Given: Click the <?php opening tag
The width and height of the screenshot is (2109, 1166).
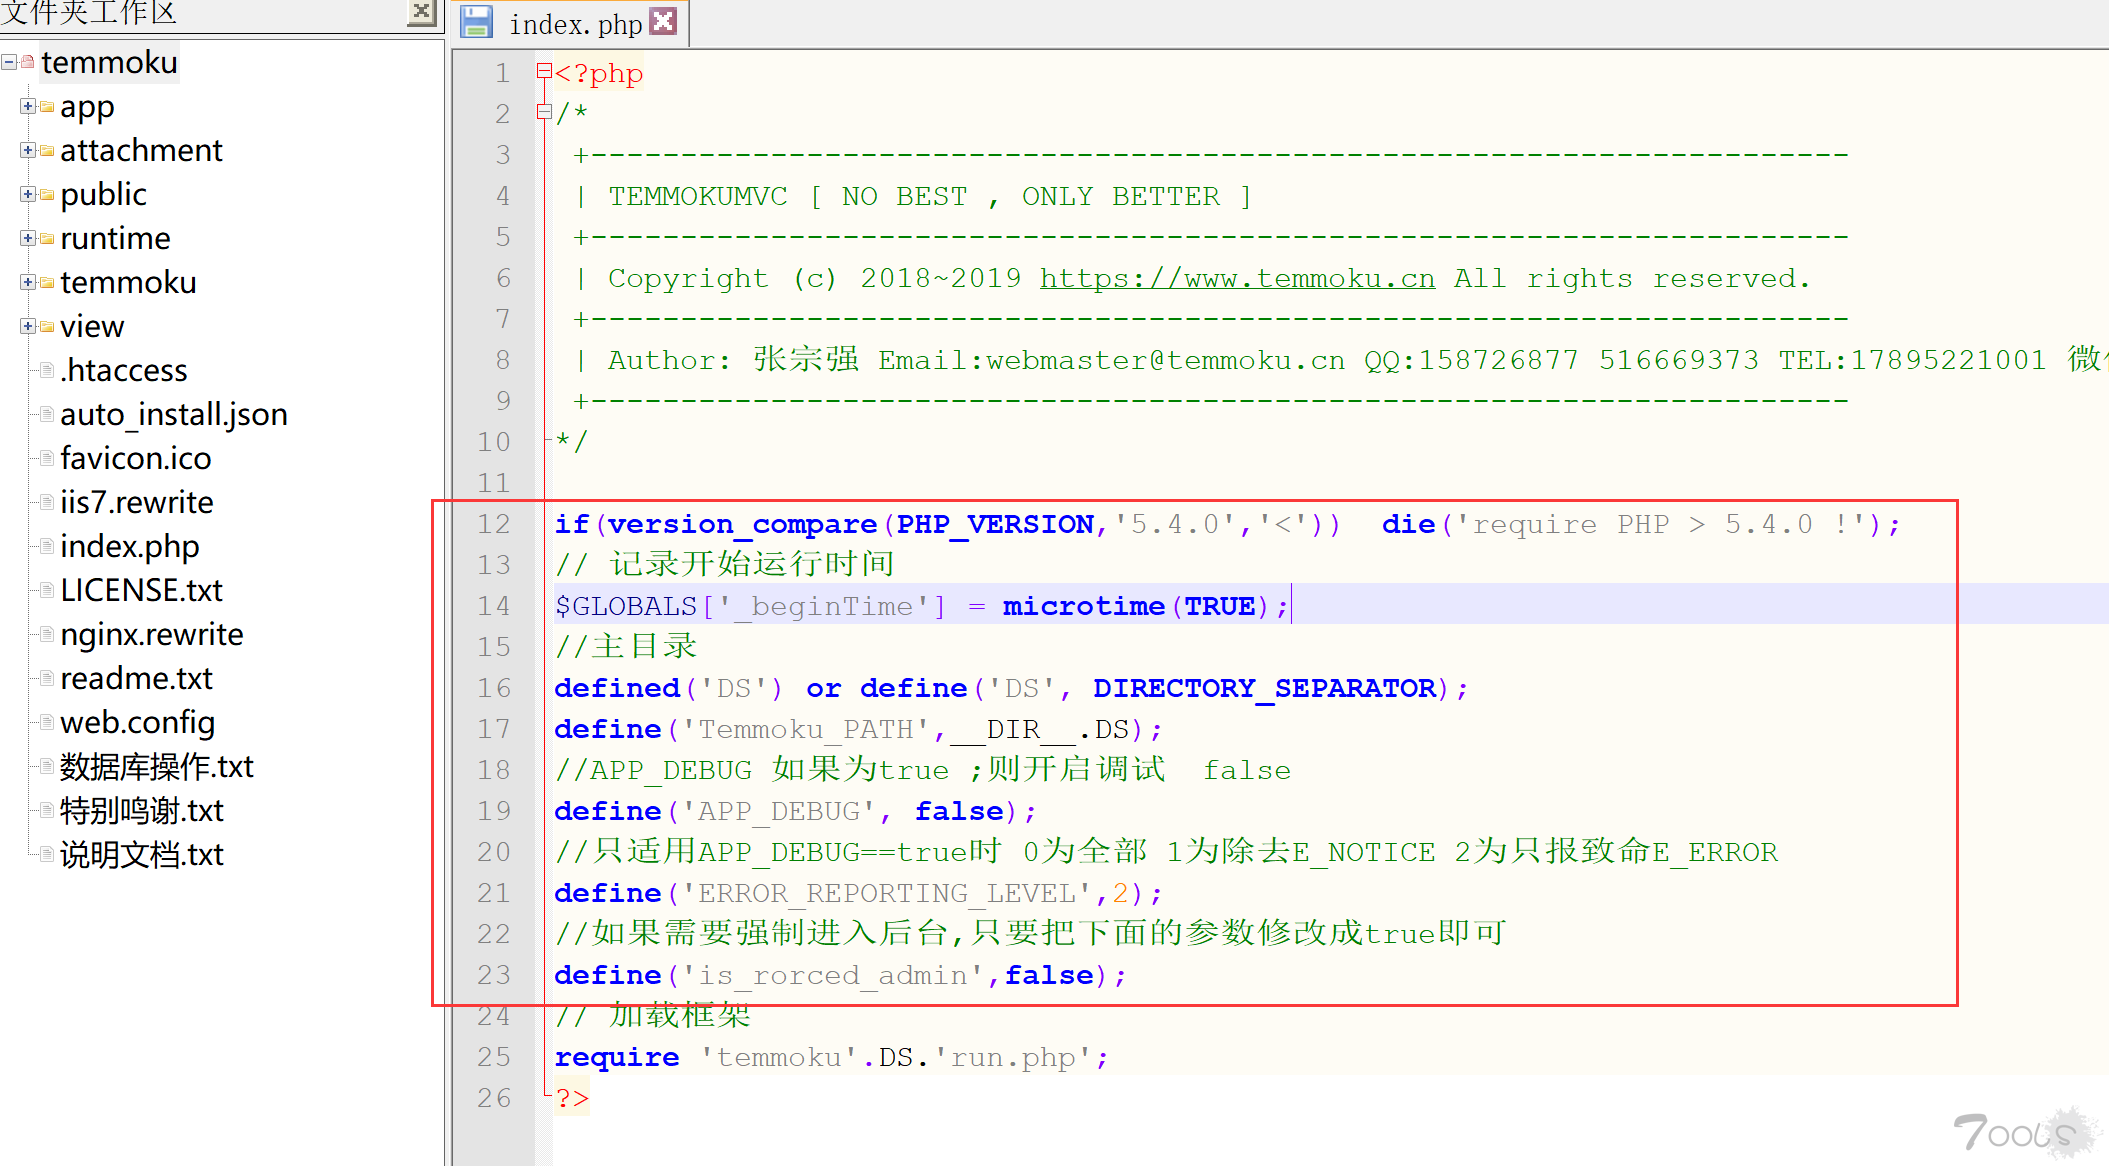Looking at the screenshot, I should (x=599, y=73).
